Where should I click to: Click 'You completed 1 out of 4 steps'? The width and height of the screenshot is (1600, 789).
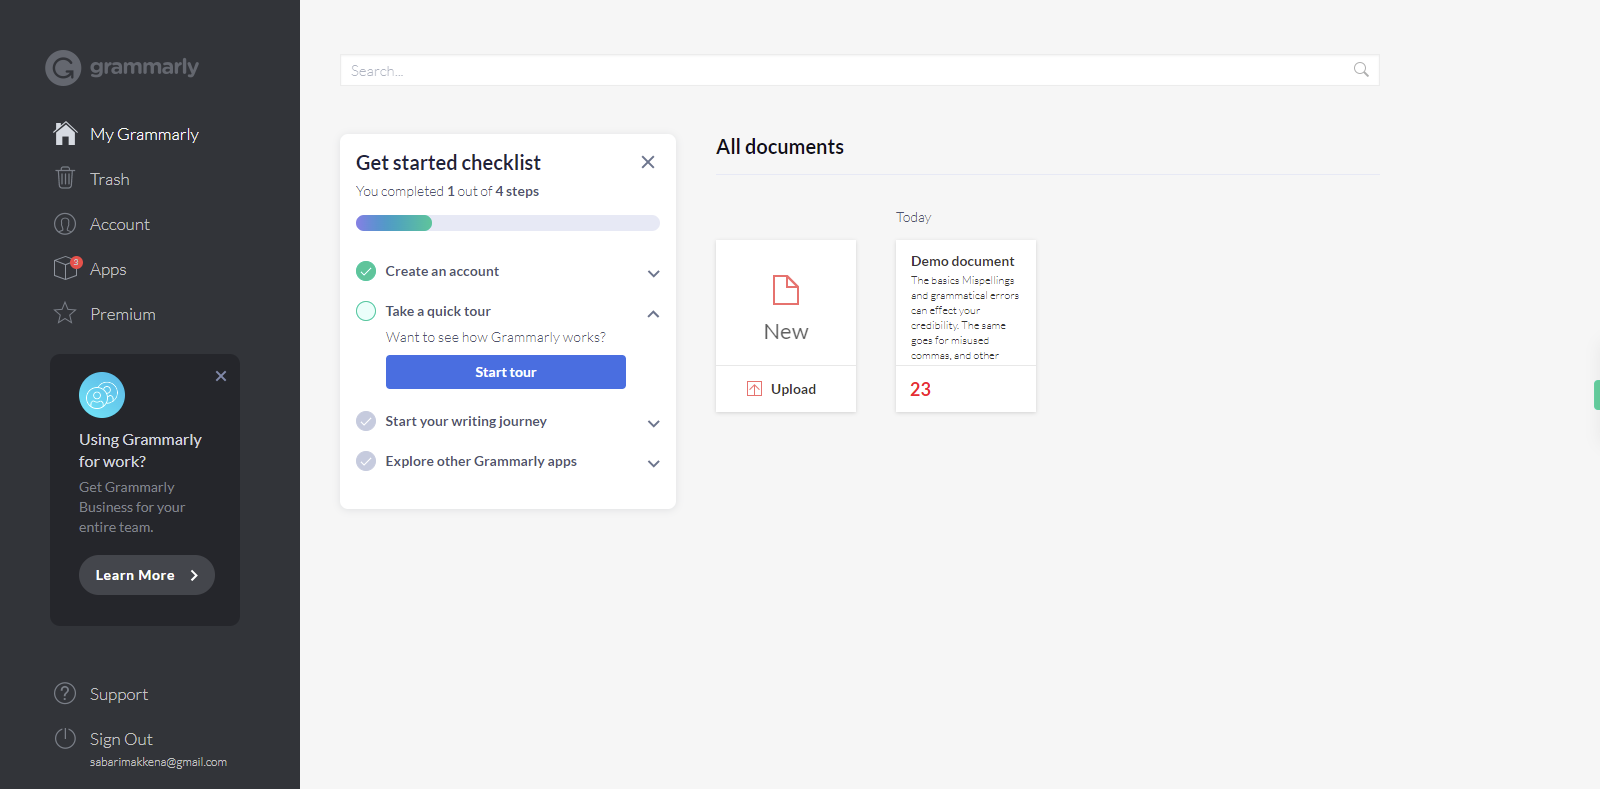(447, 191)
